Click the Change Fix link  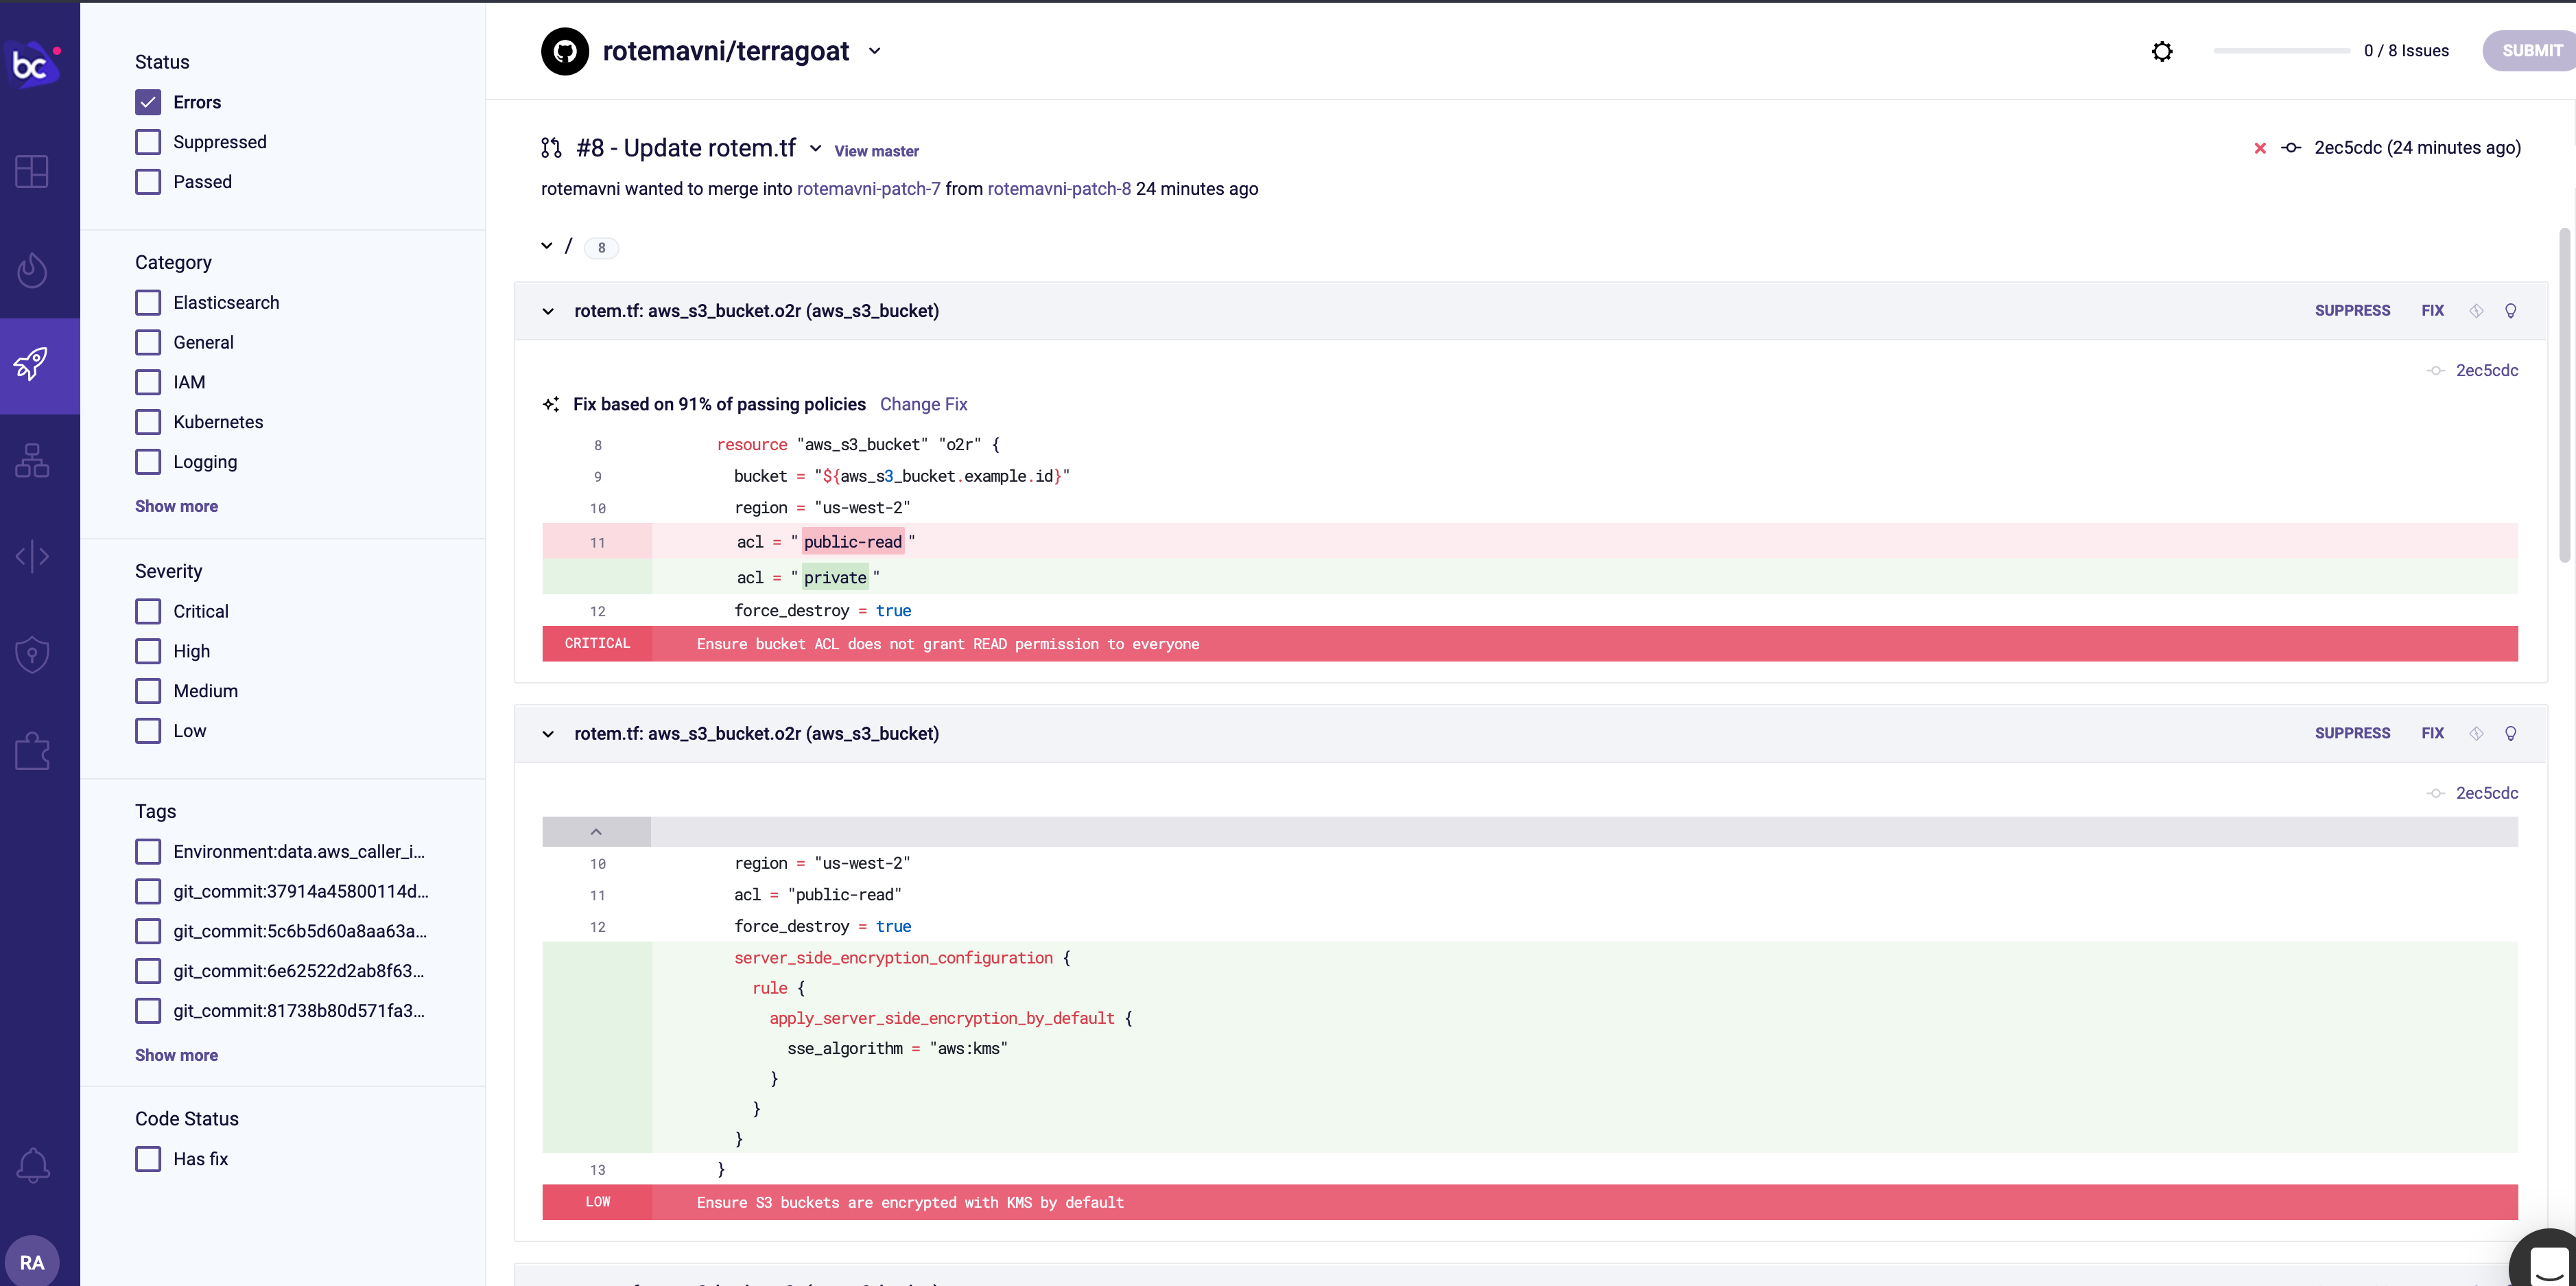923,404
